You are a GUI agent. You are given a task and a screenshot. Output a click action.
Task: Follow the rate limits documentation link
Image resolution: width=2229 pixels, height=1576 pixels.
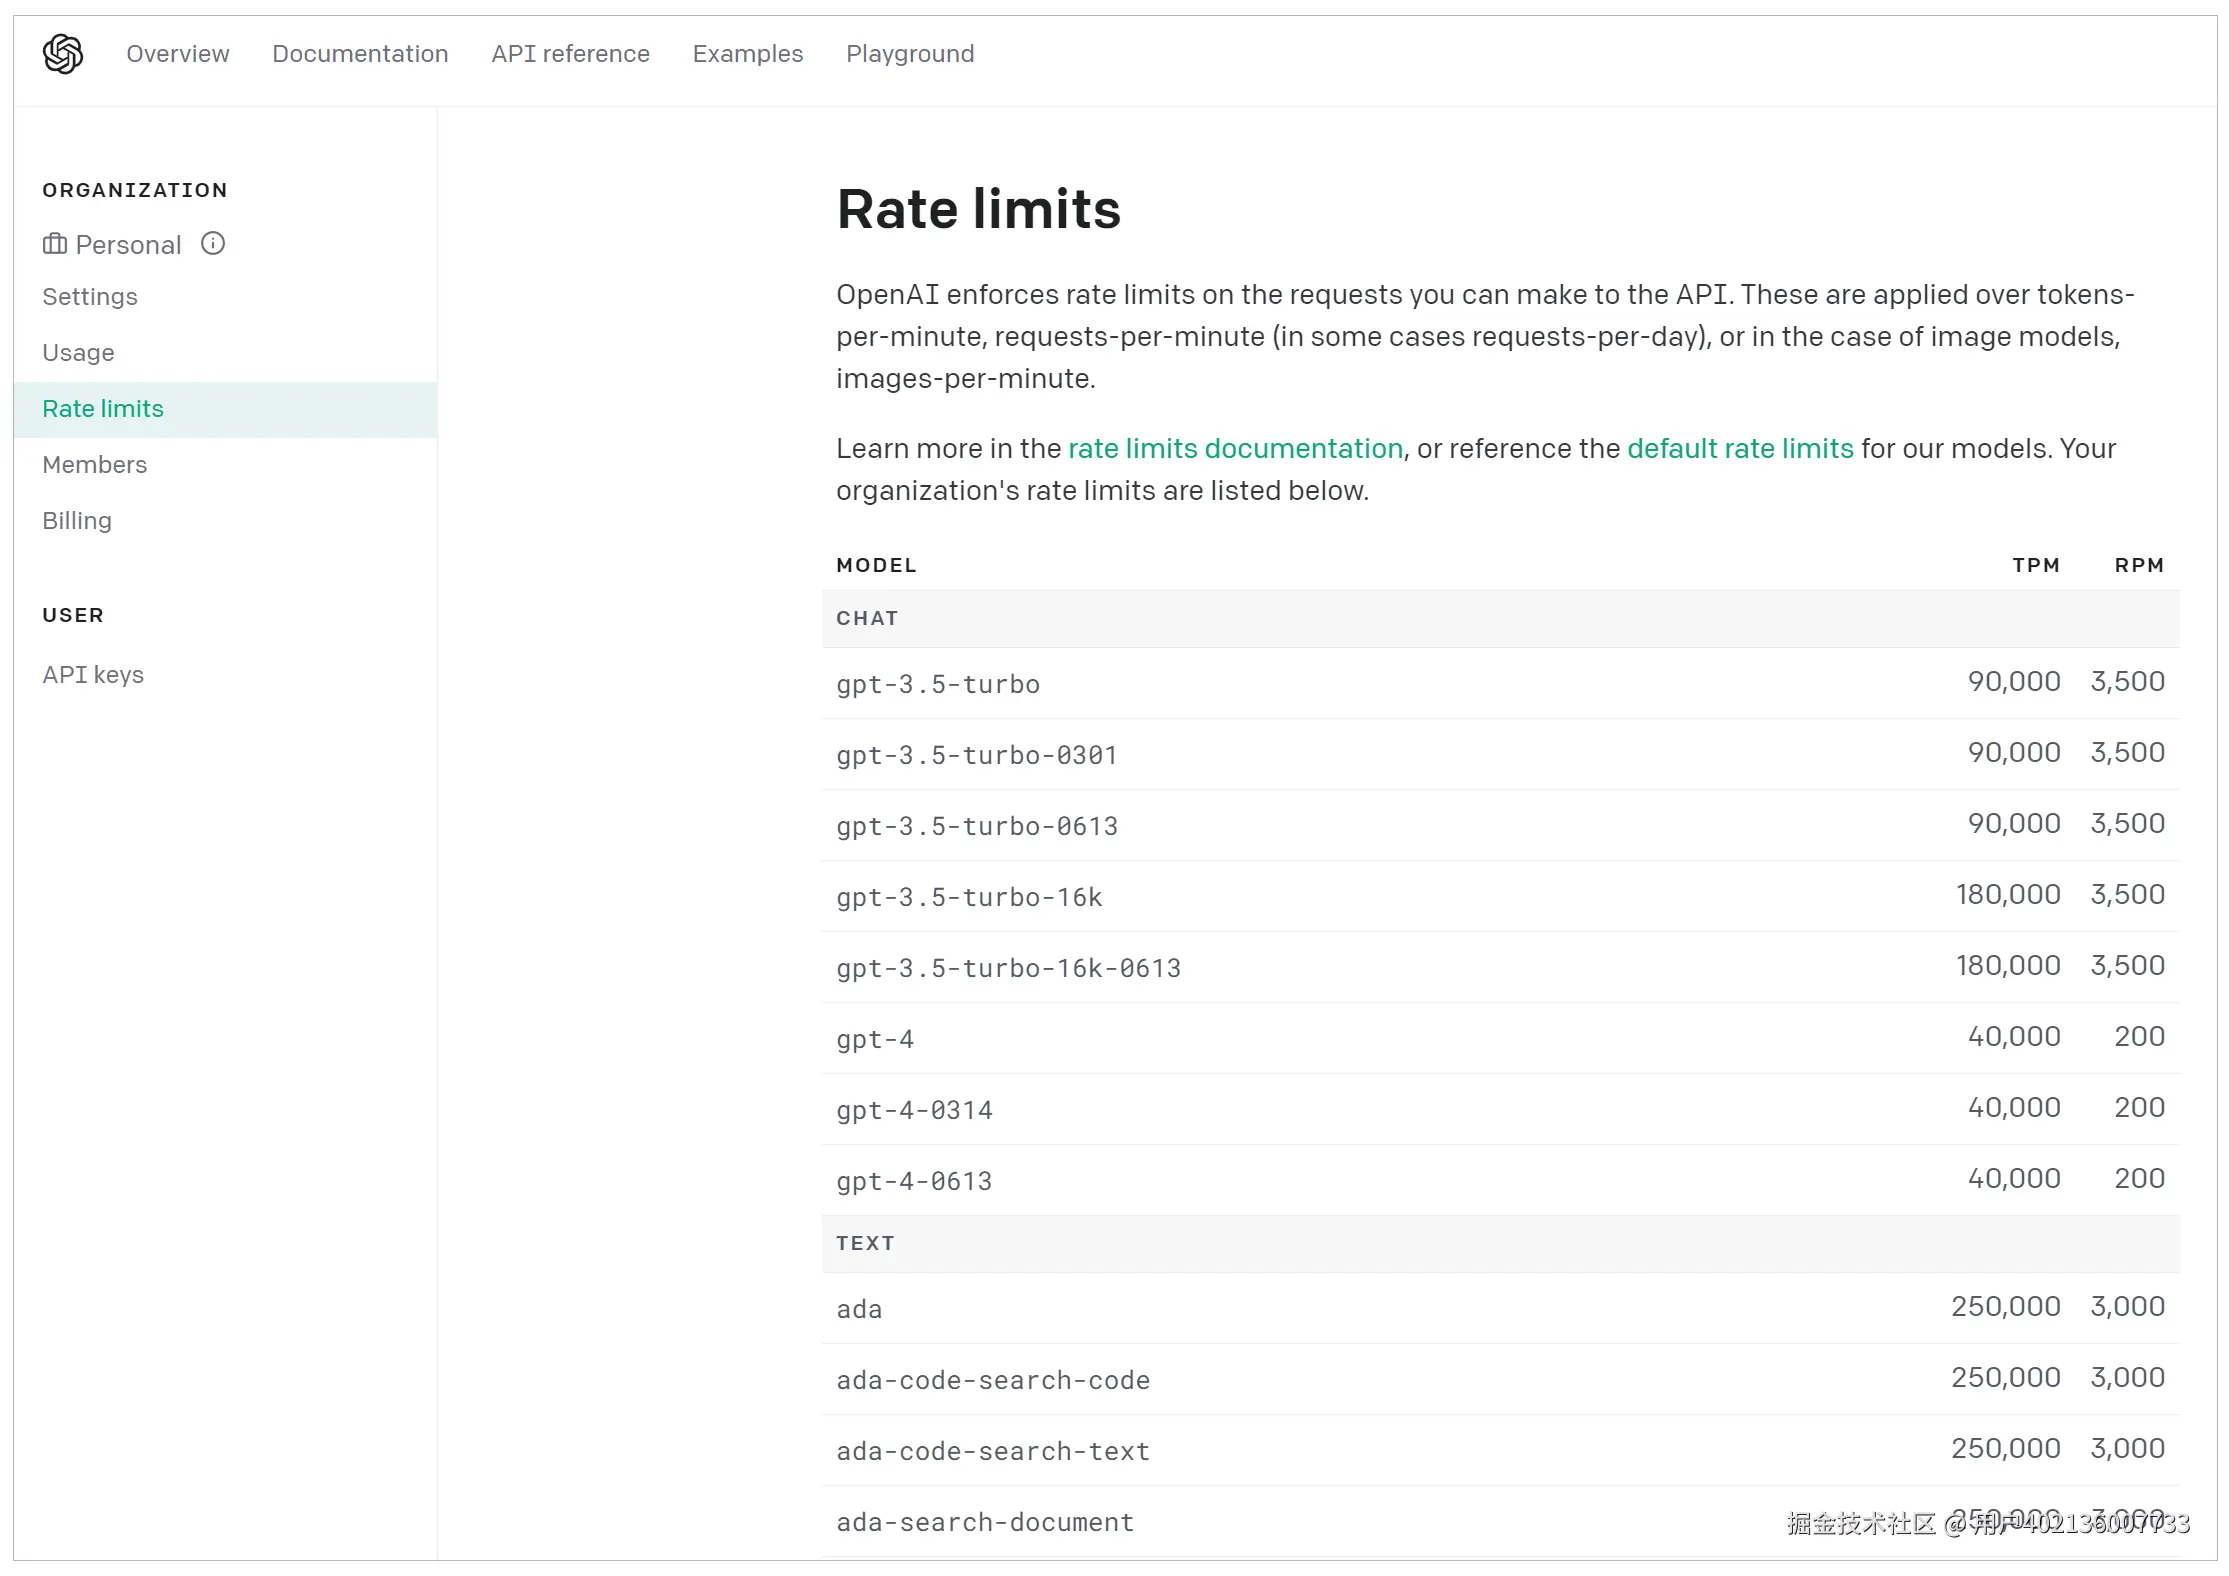tap(1235, 449)
